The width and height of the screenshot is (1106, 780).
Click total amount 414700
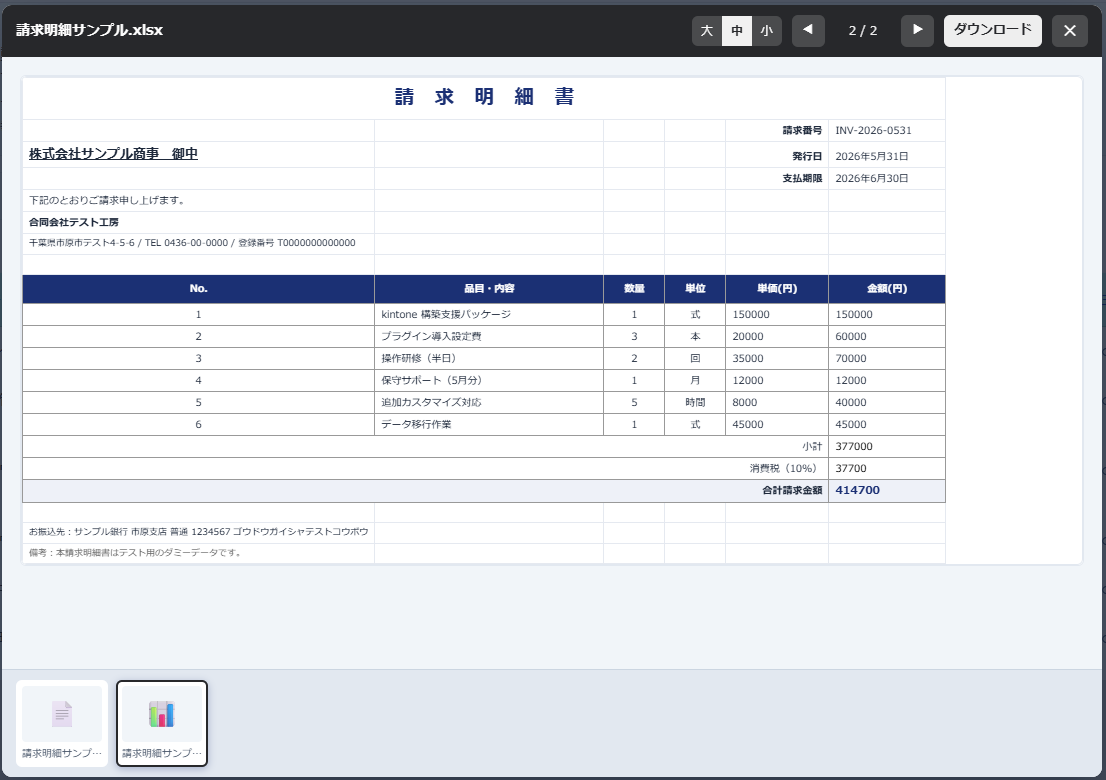point(857,490)
